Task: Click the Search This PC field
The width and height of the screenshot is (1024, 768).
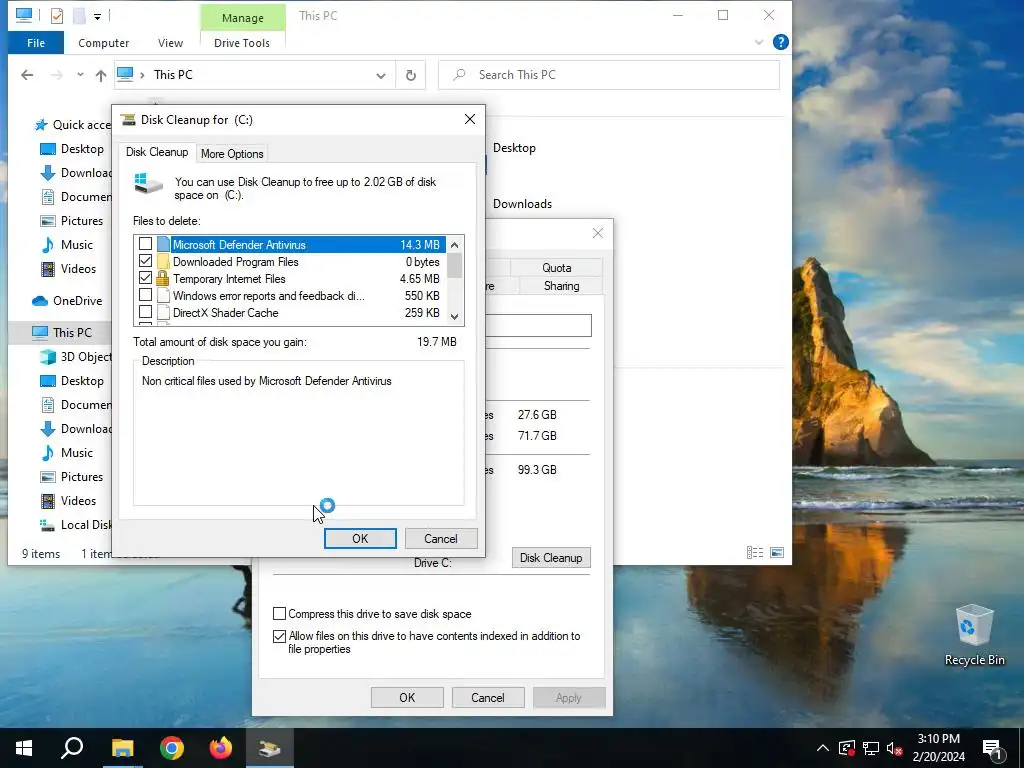Action: (x=609, y=75)
